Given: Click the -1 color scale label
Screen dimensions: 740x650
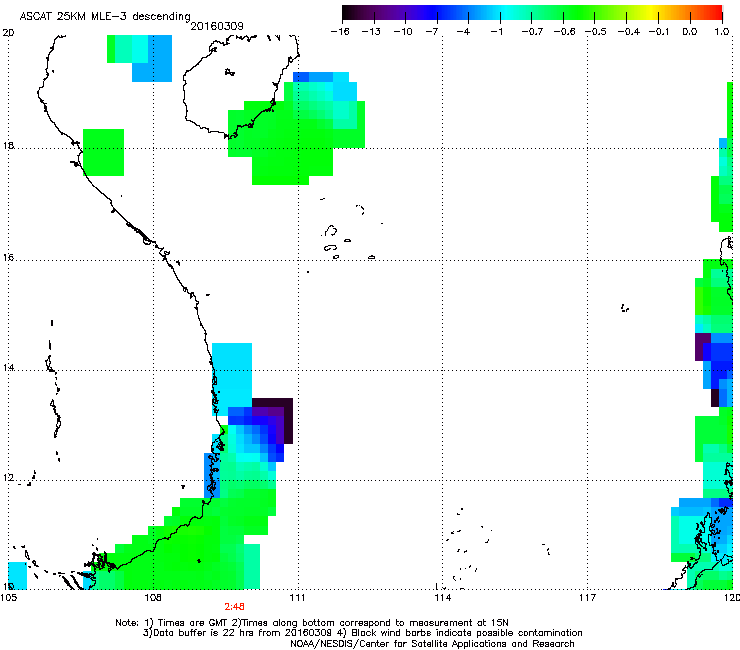Looking at the screenshot, I should click(496, 32).
